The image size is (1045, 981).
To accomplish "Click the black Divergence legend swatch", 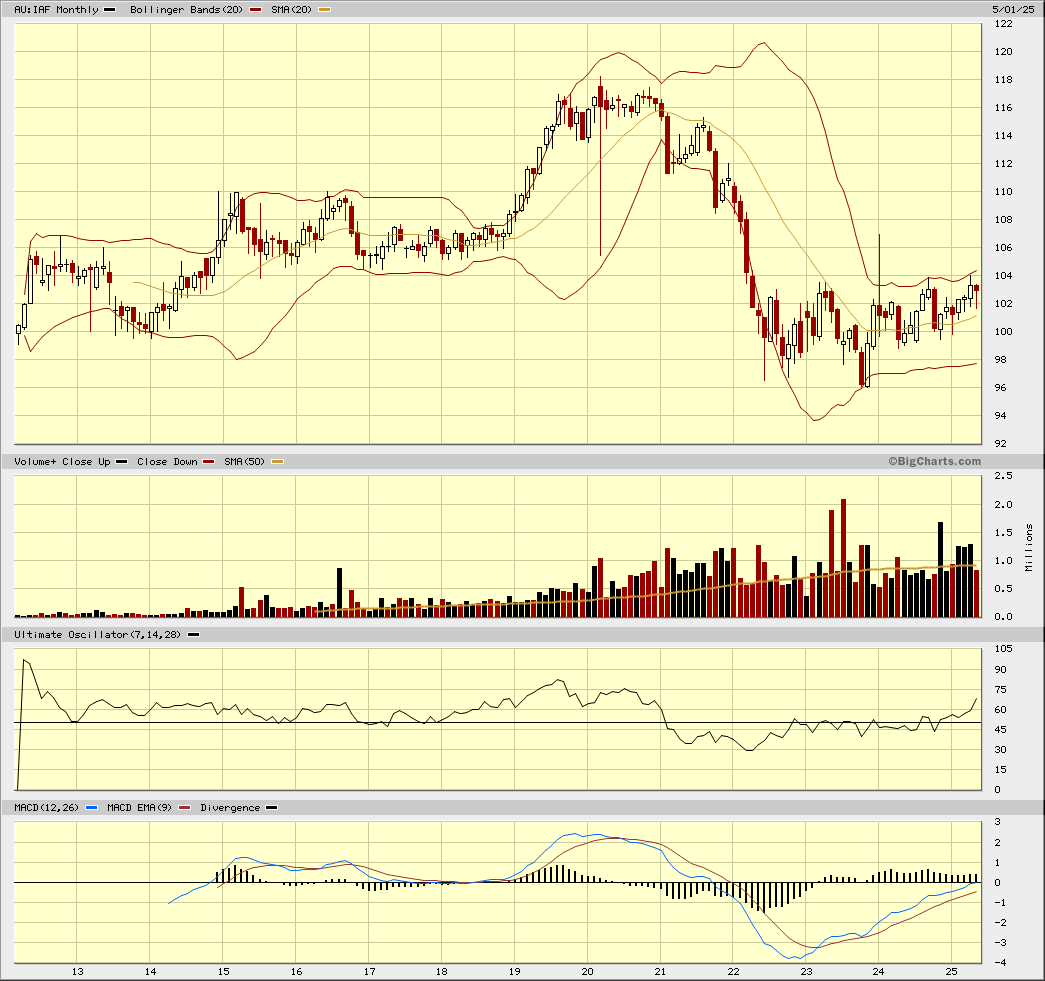I will (x=271, y=808).
